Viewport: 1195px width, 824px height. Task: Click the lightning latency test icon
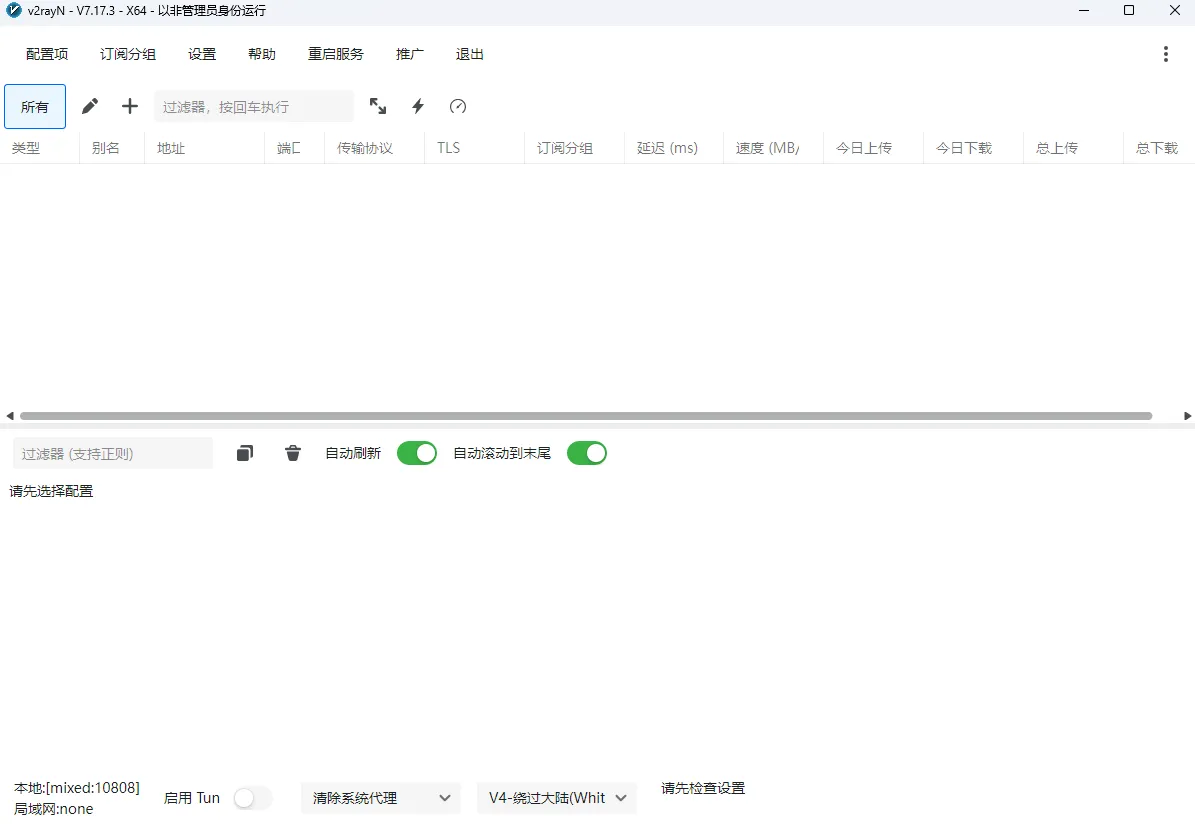(x=418, y=106)
